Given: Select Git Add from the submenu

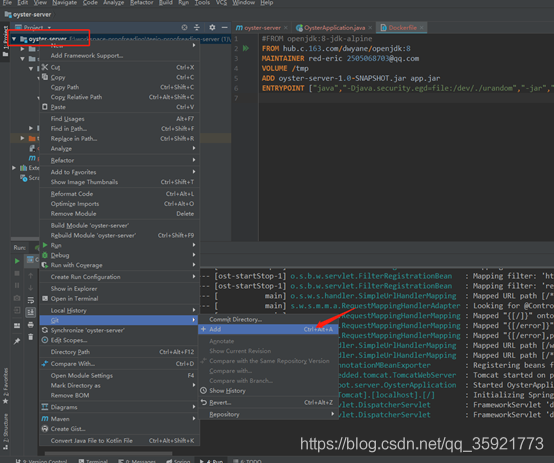Looking at the screenshot, I should 268,329.
